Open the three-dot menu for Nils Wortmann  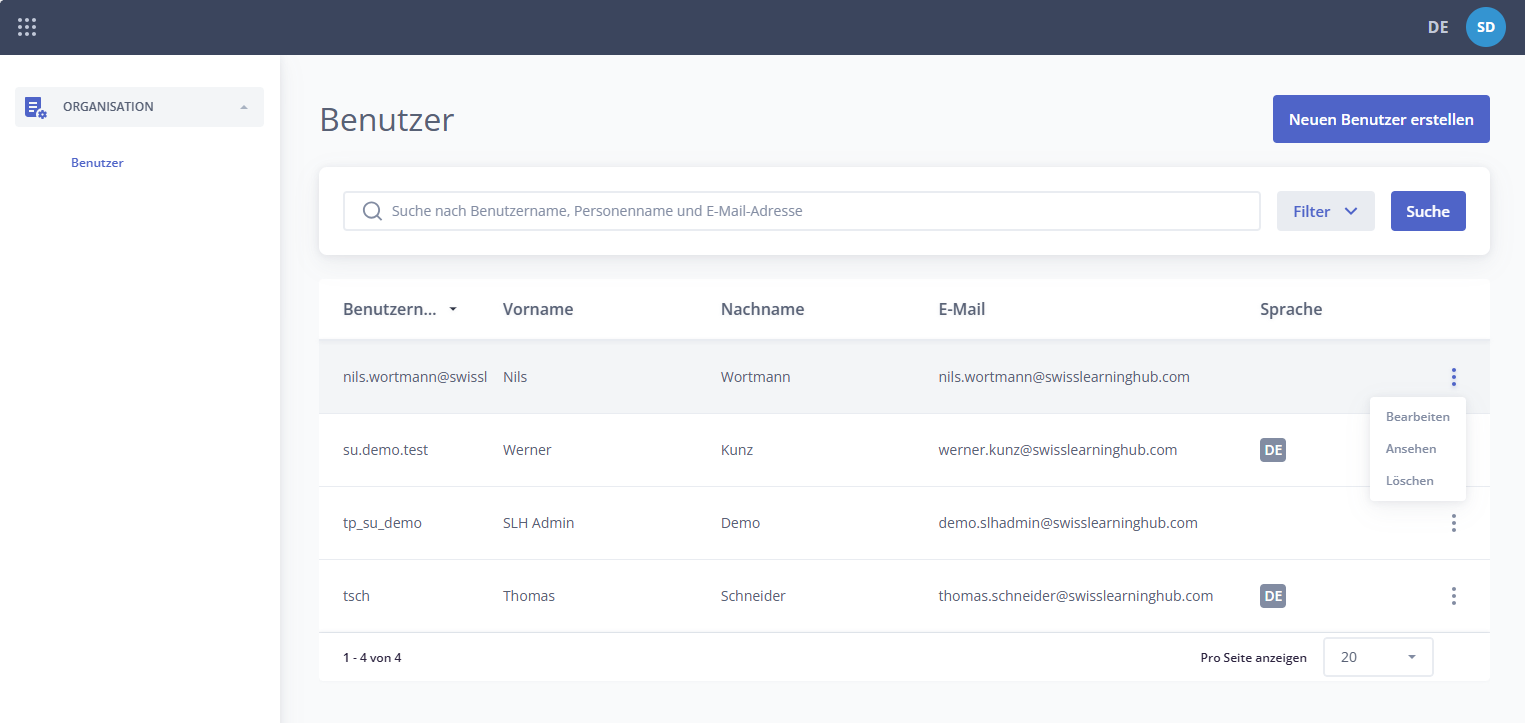[x=1453, y=377]
